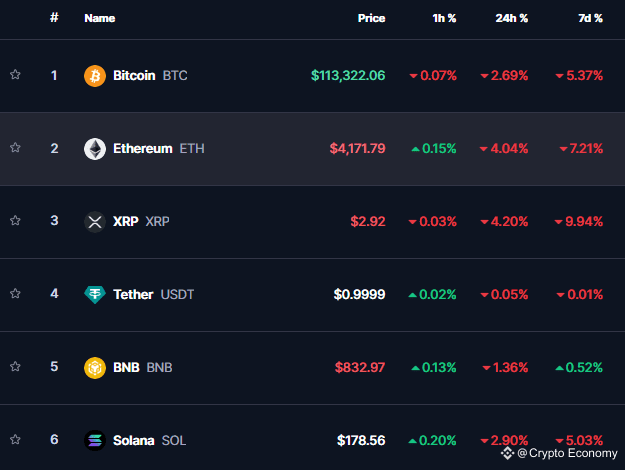Add Bitcoin to watchlist with star
The width and height of the screenshot is (625, 470).
tap(15, 75)
